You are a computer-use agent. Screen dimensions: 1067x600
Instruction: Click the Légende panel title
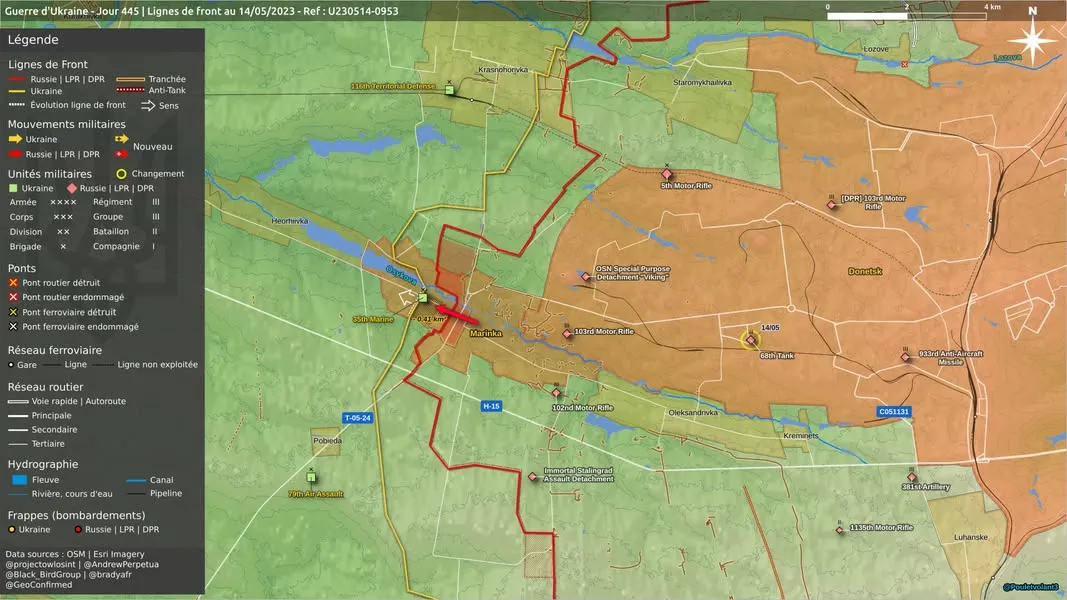[x=33, y=39]
